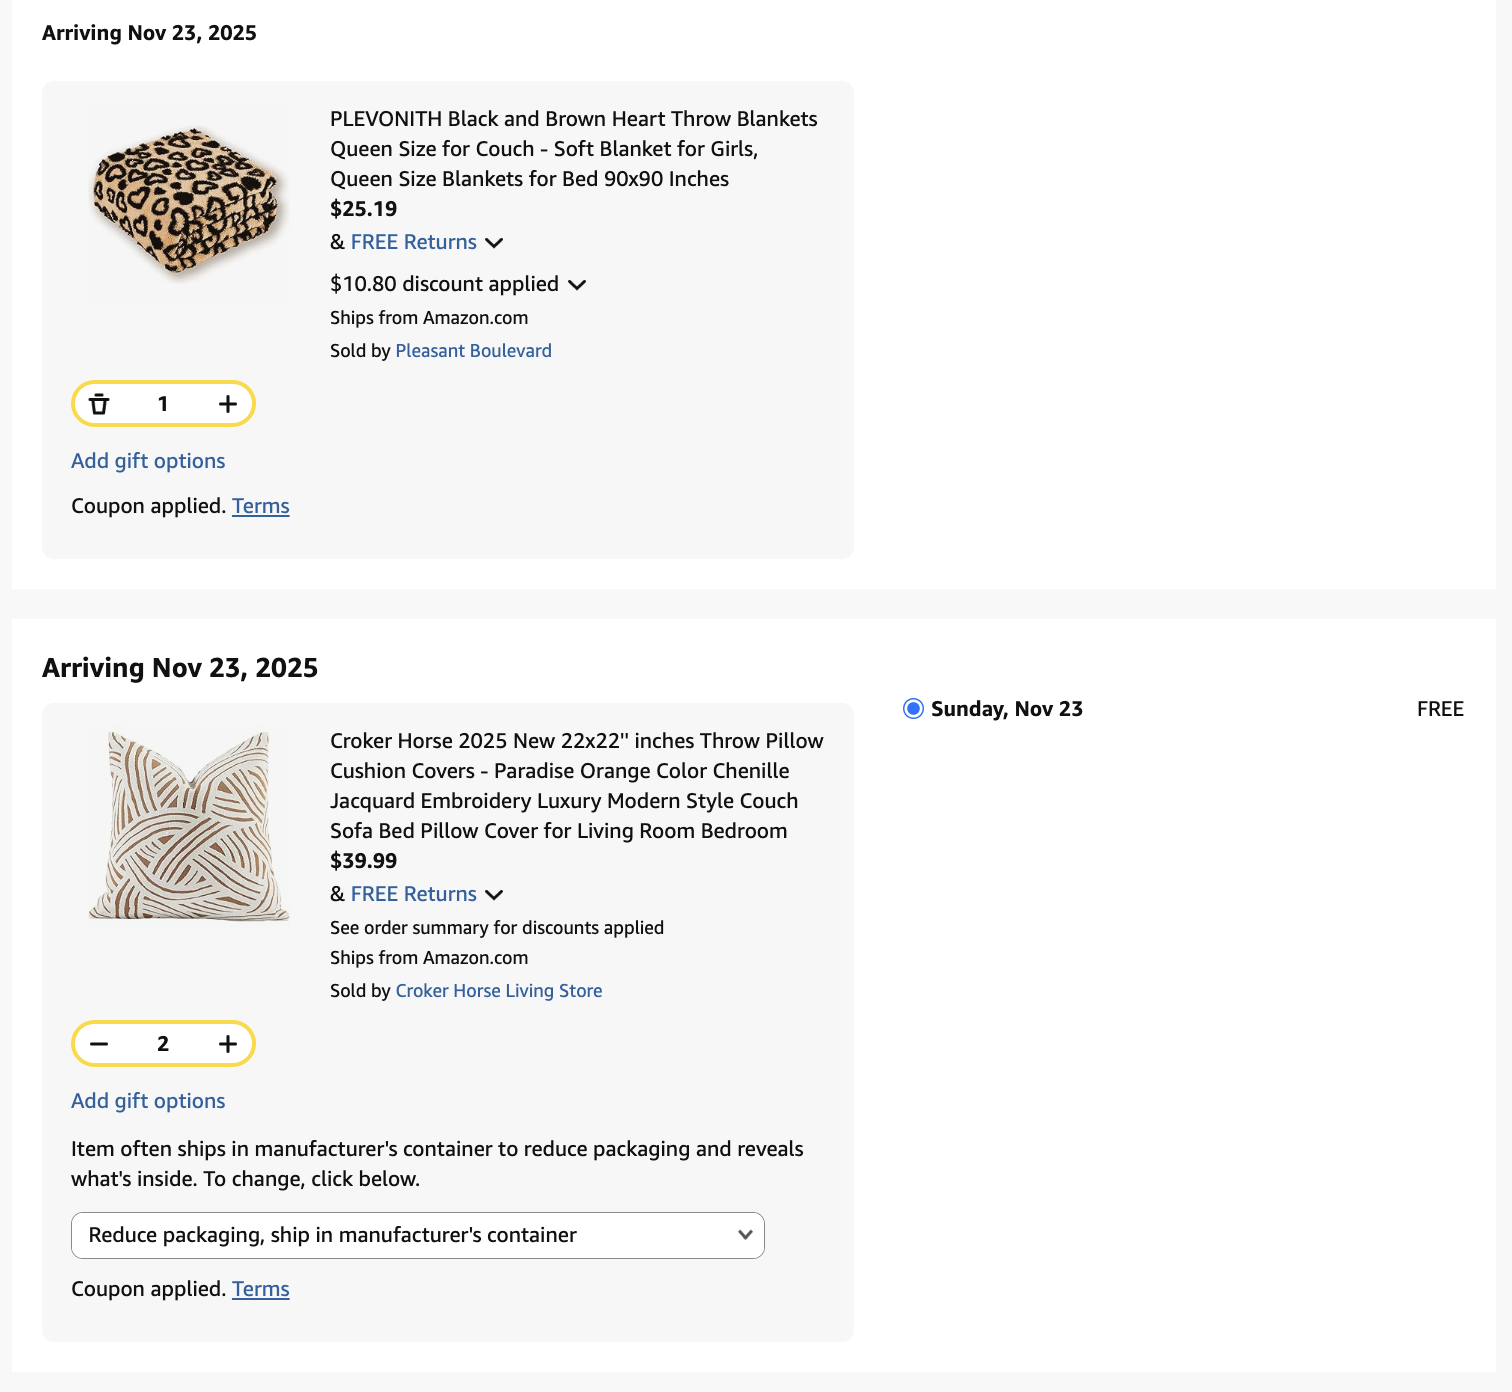Increase blanket quantity with plus icon
The image size is (1512, 1392).
click(x=228, y=404)
